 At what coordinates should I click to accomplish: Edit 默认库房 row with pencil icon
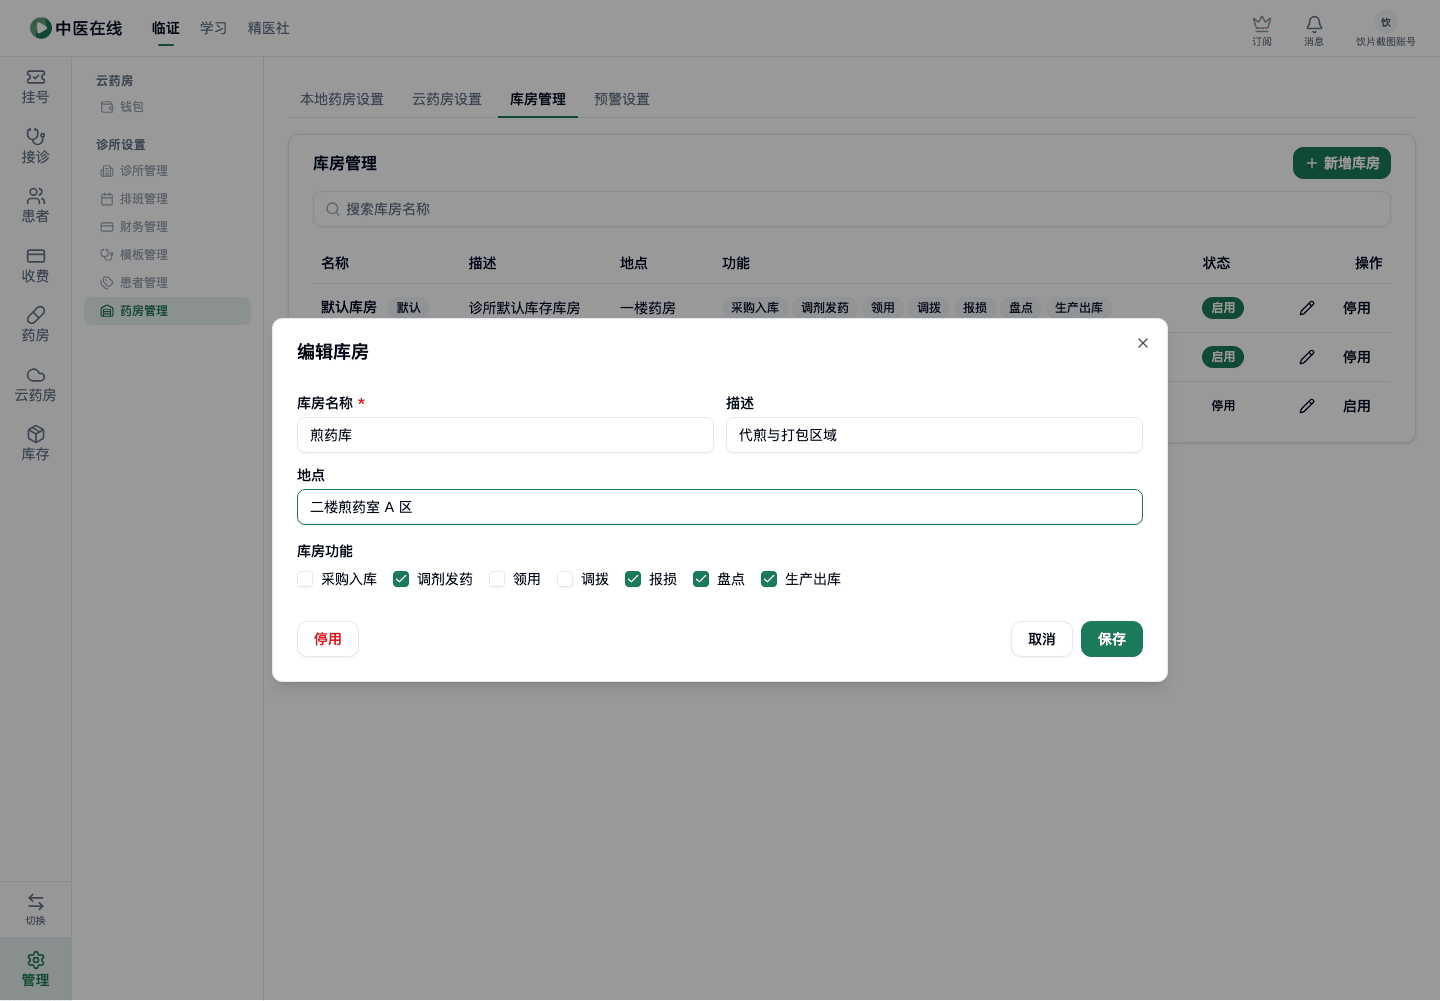1307,308
